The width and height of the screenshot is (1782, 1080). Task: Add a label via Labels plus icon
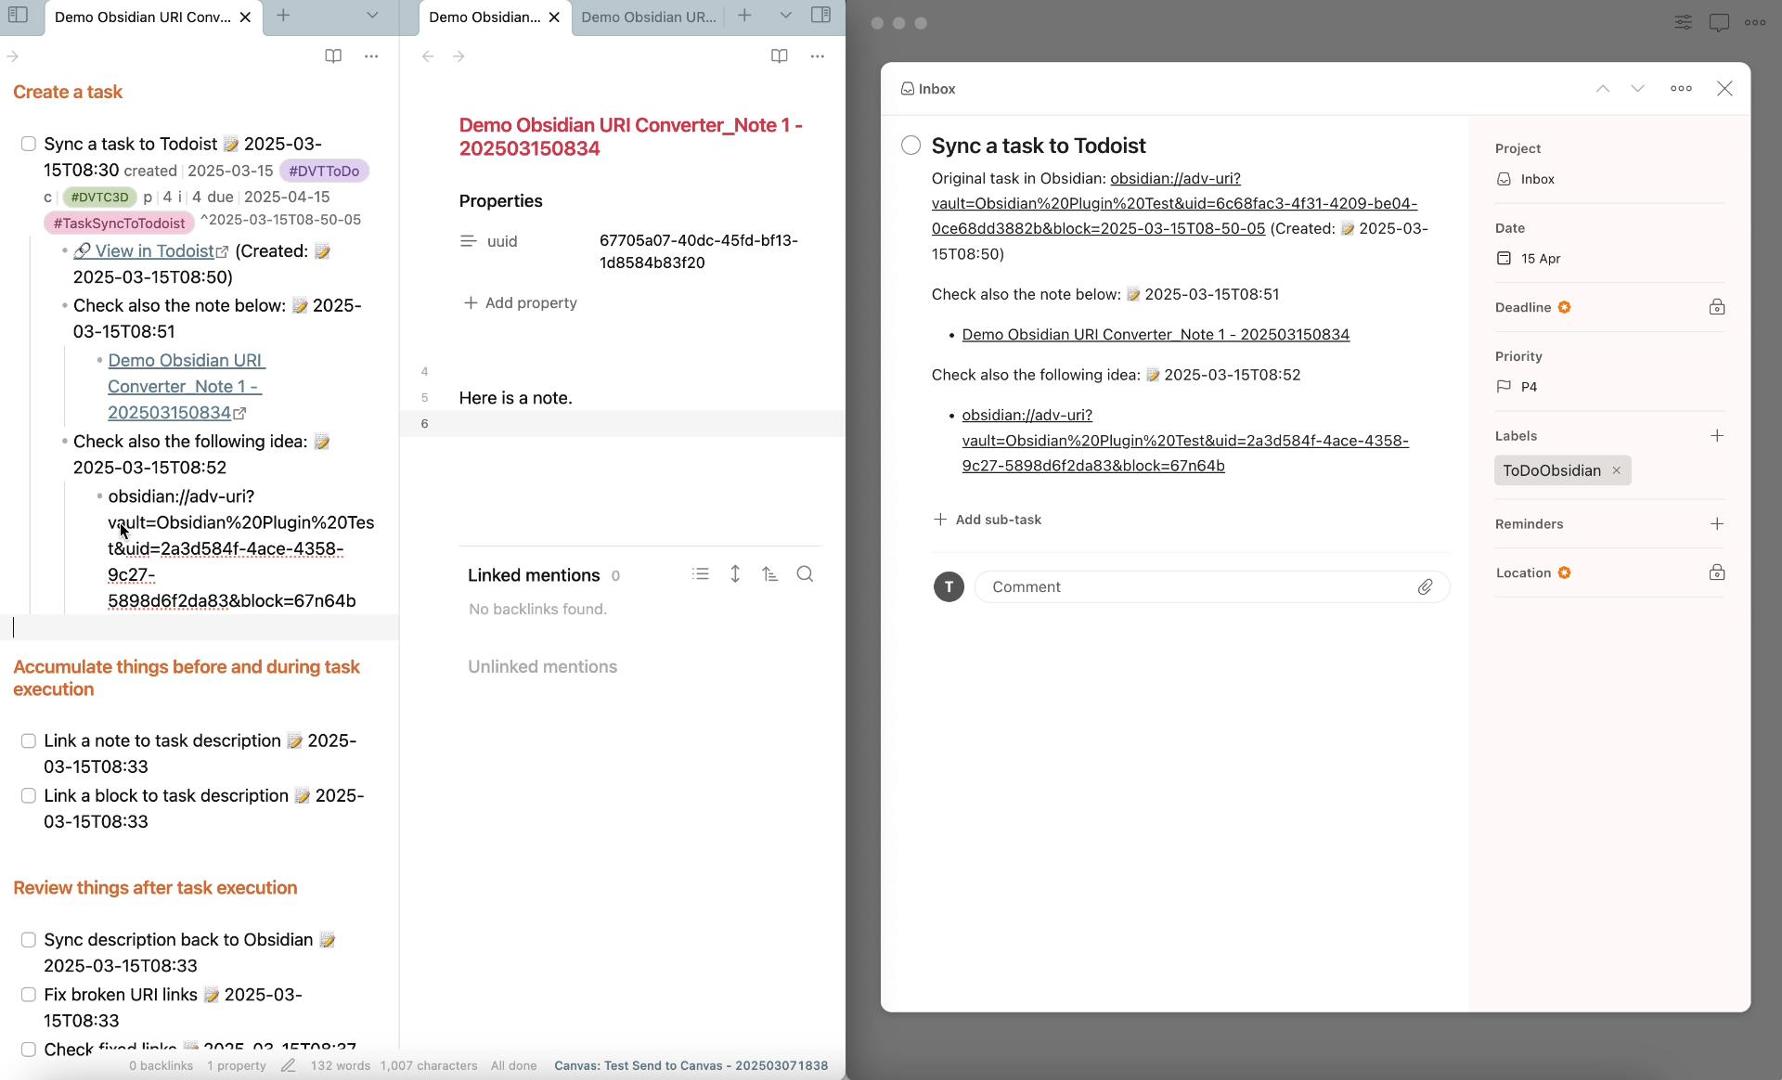pos(1717,436)
